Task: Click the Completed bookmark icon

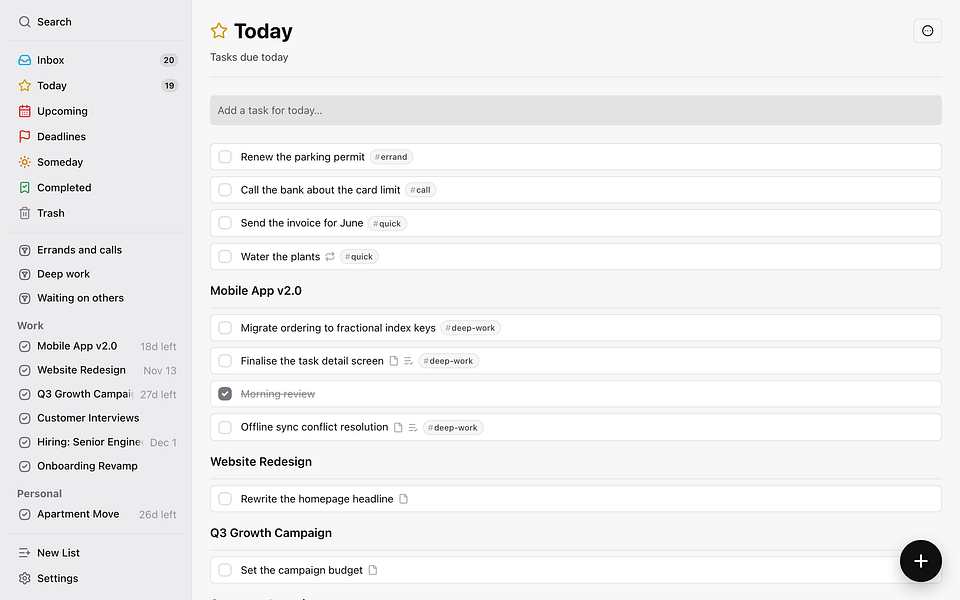Action: pos(24,187)
